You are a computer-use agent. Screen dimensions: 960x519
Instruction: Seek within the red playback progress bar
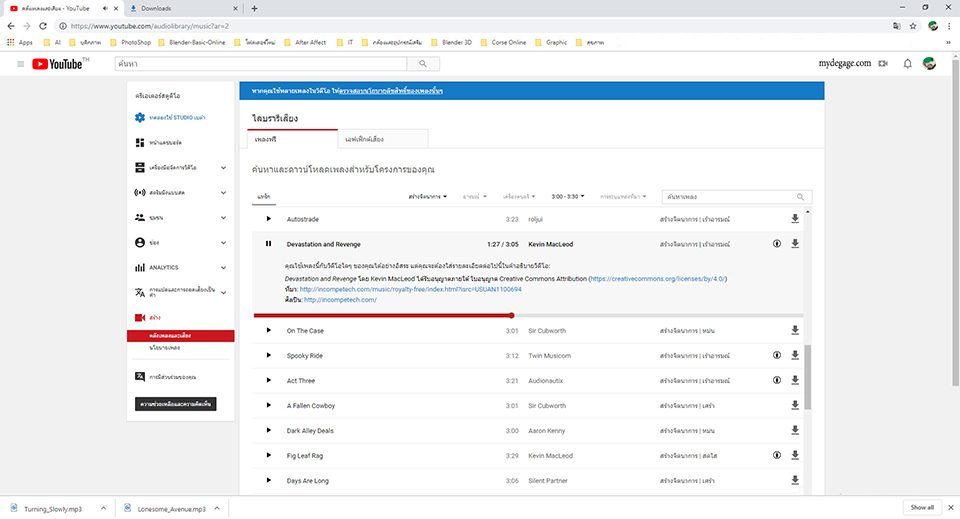coord(528,316)
